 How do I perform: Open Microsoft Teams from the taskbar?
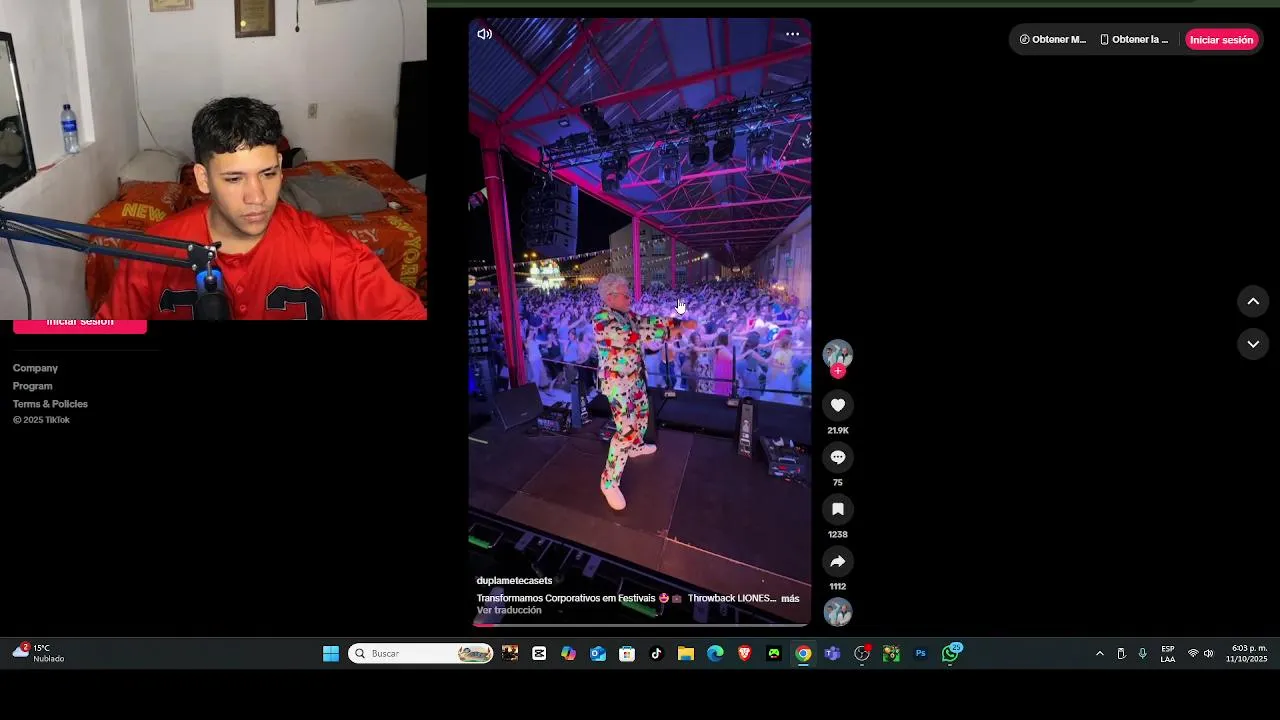pos(832,654)
